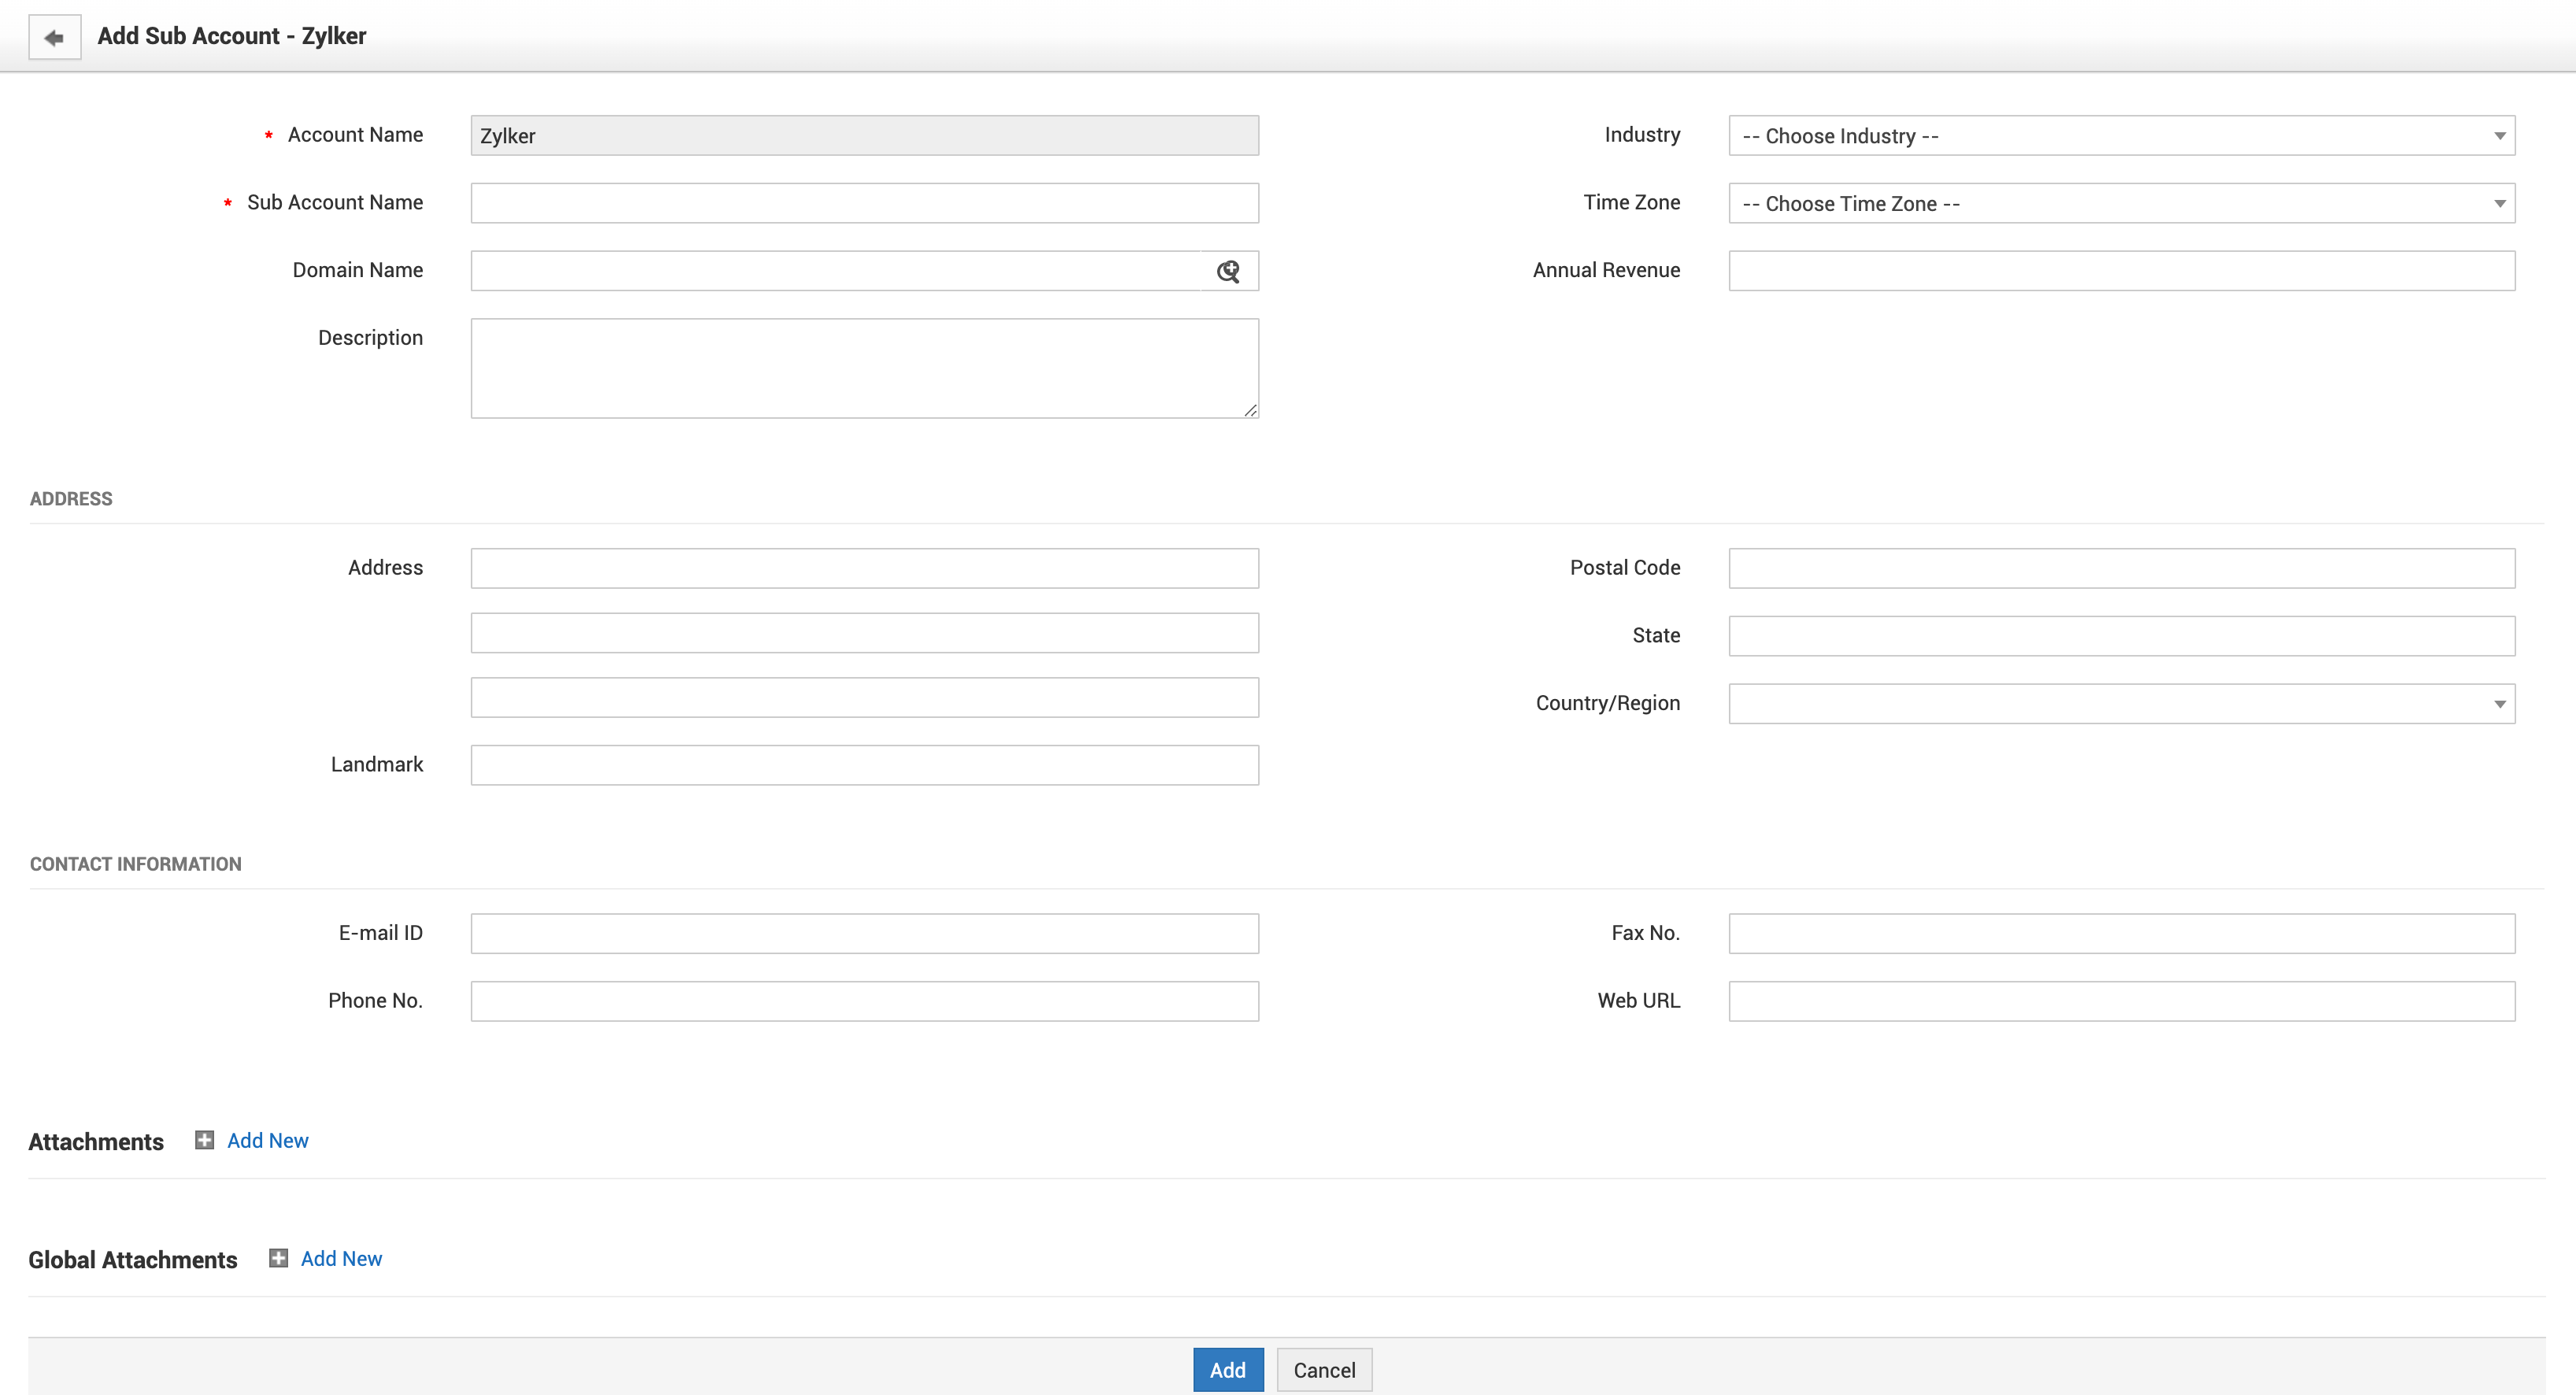This screenshot has width=2576, height=1395.
Task: Click the Global Attachments plus icon
Action: click(278, 1258)
